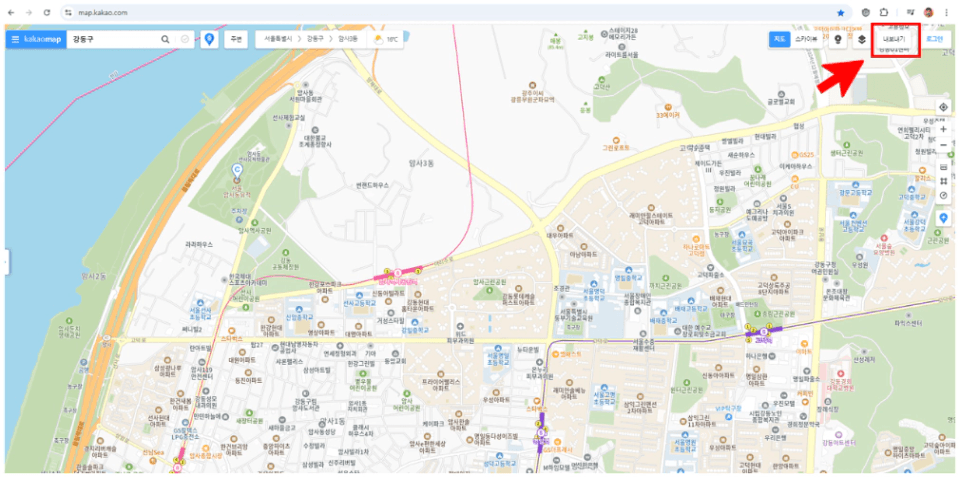This screenshot has width=960, height=477.
Task: Select the area measurement tool
Action: click(943, 181)
